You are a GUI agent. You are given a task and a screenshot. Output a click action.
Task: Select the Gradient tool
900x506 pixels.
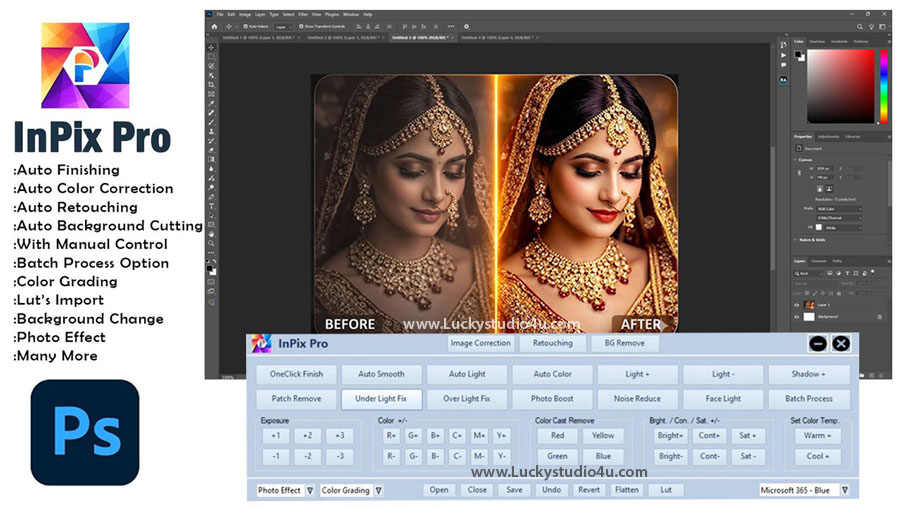(211, 159)
